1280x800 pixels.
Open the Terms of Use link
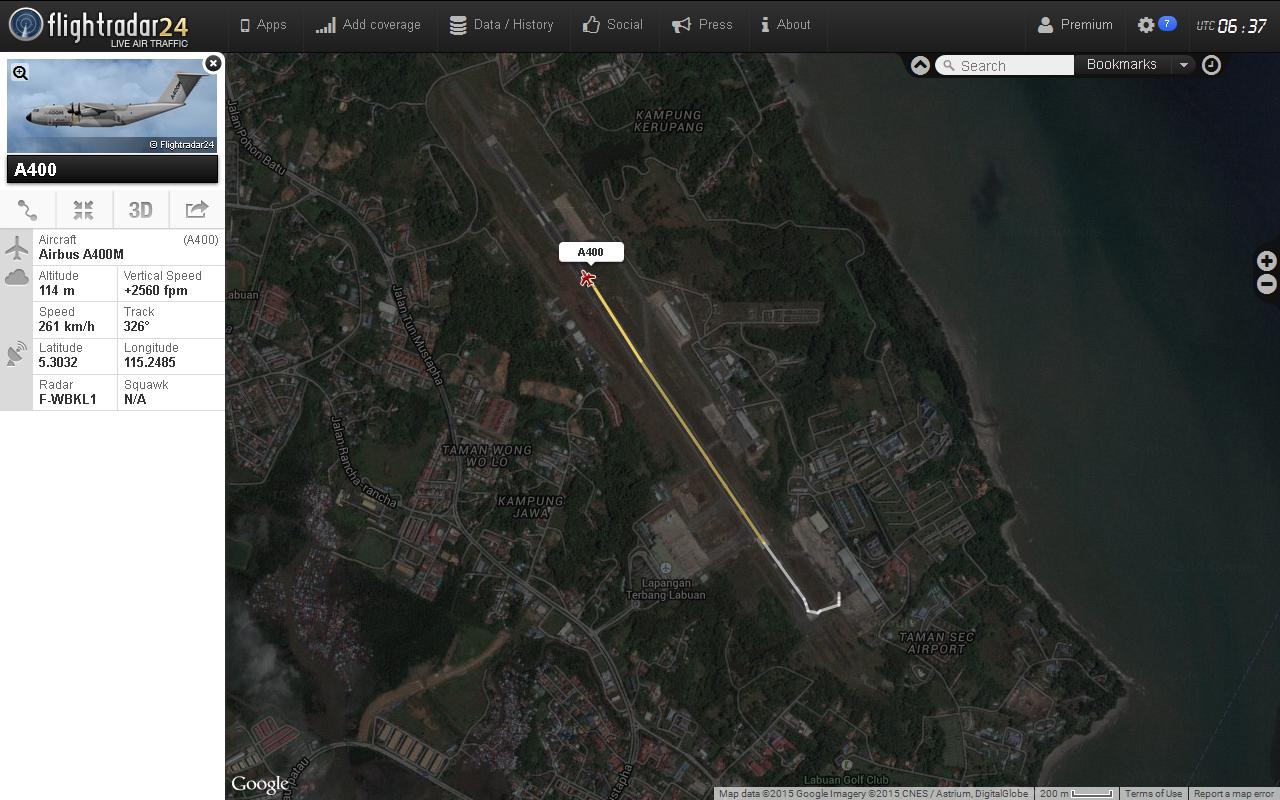coord(1153,794)
